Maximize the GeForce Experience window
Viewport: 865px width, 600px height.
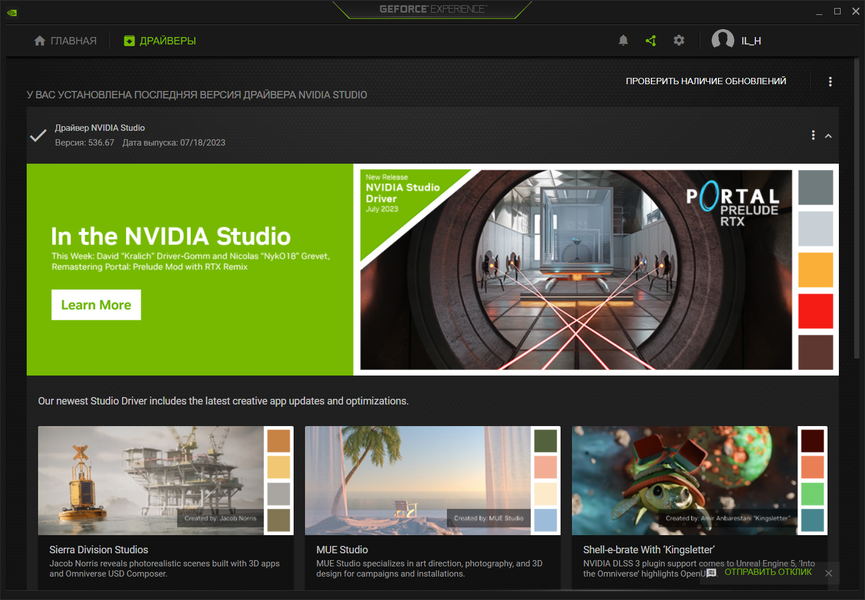837,11
